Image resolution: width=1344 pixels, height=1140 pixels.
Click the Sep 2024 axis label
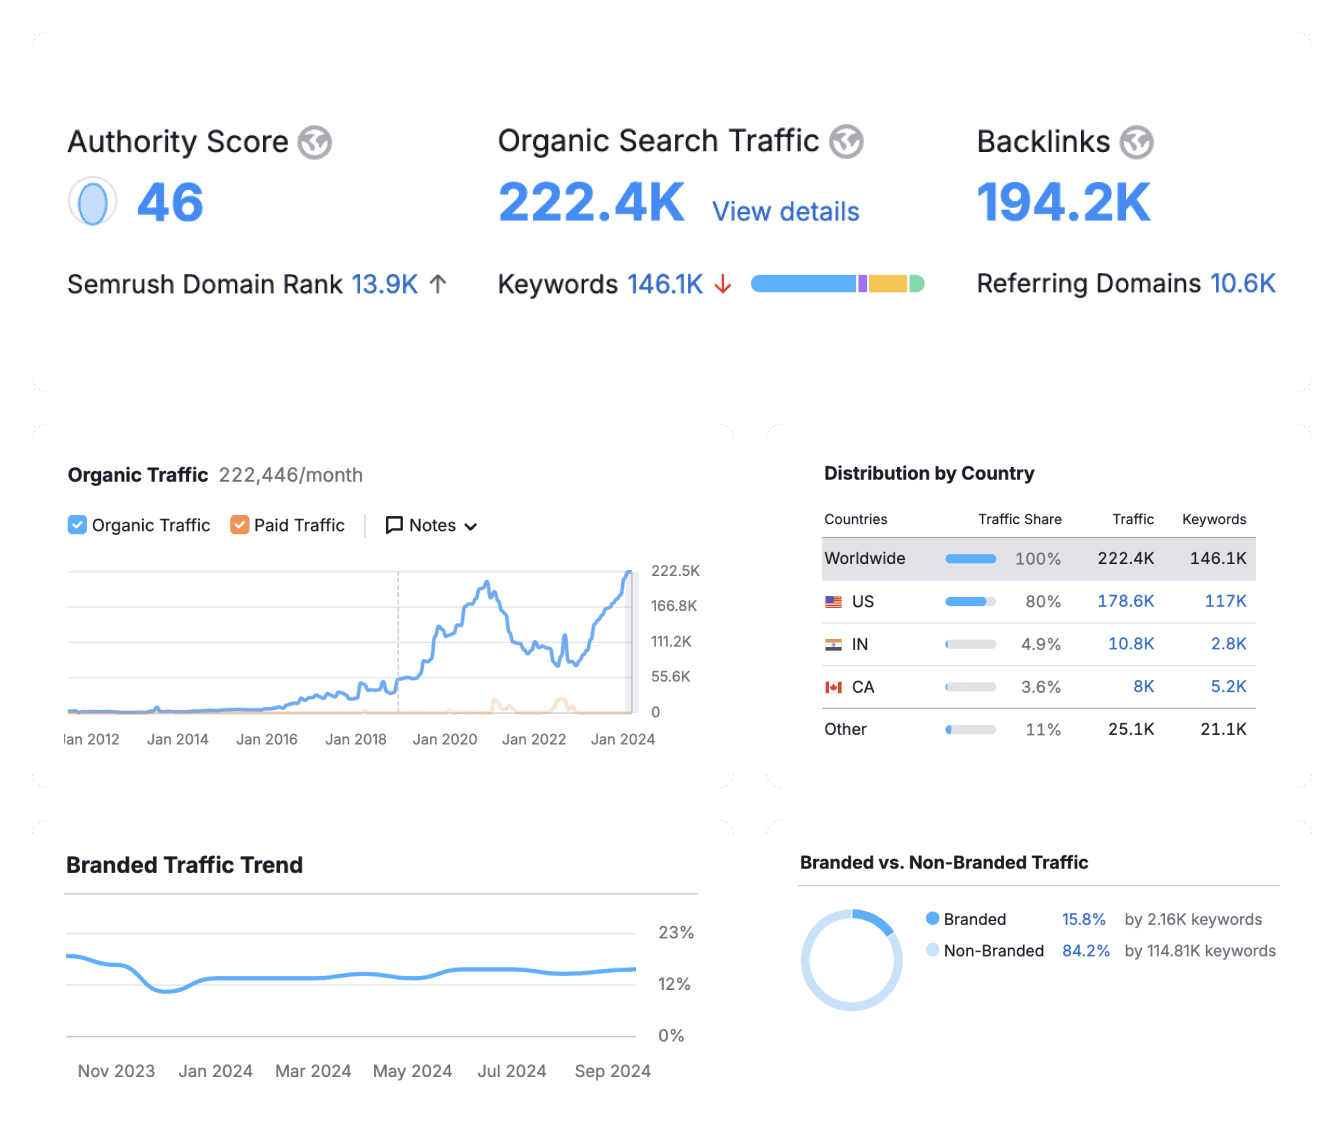[612, 1071]
